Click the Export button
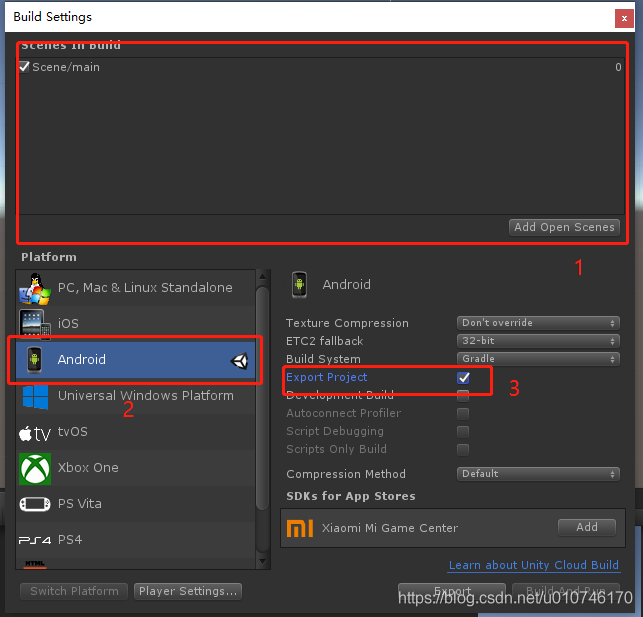Screen dimensions: 643x617 (x=452, y=592)
